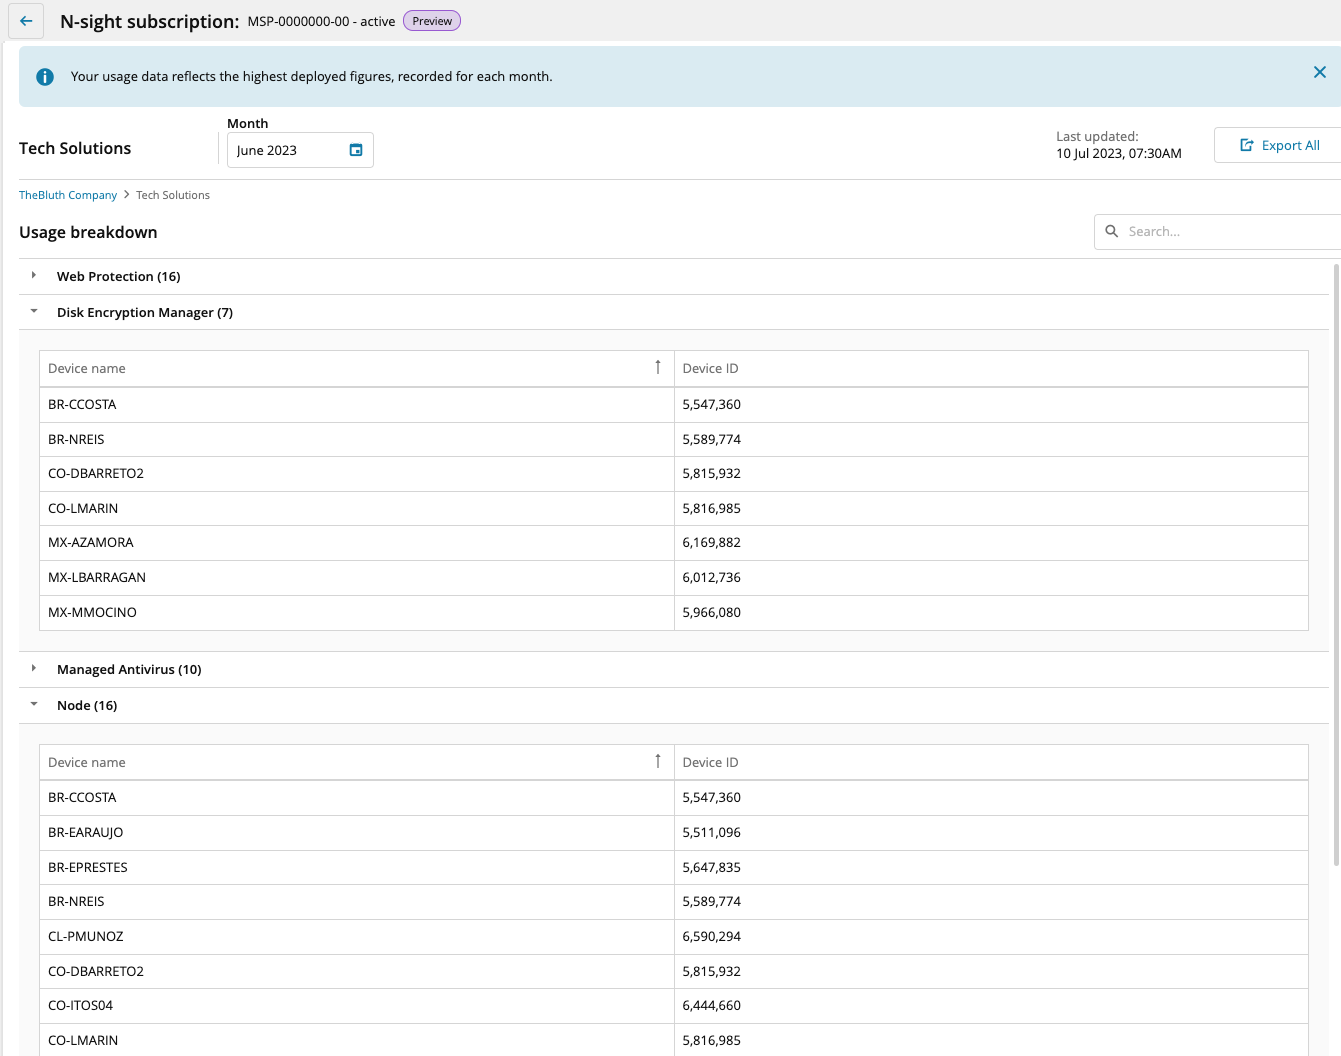Expand the Web Protection (16) section
This screenshot has width=1341, height=1056.
click(34, 276)
